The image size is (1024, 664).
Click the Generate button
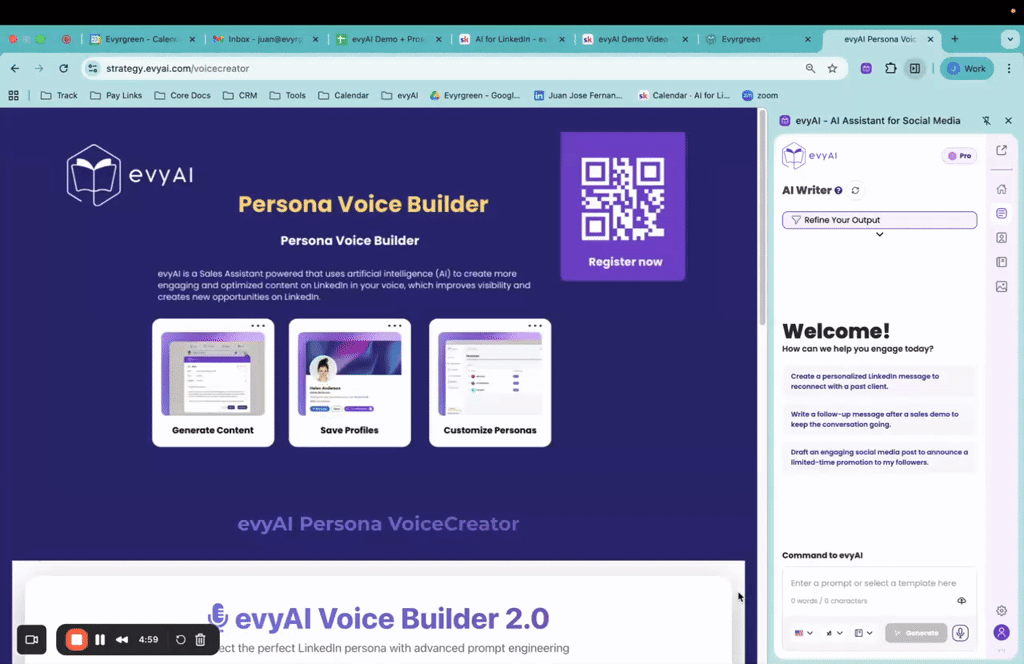[x=916, y=632]
